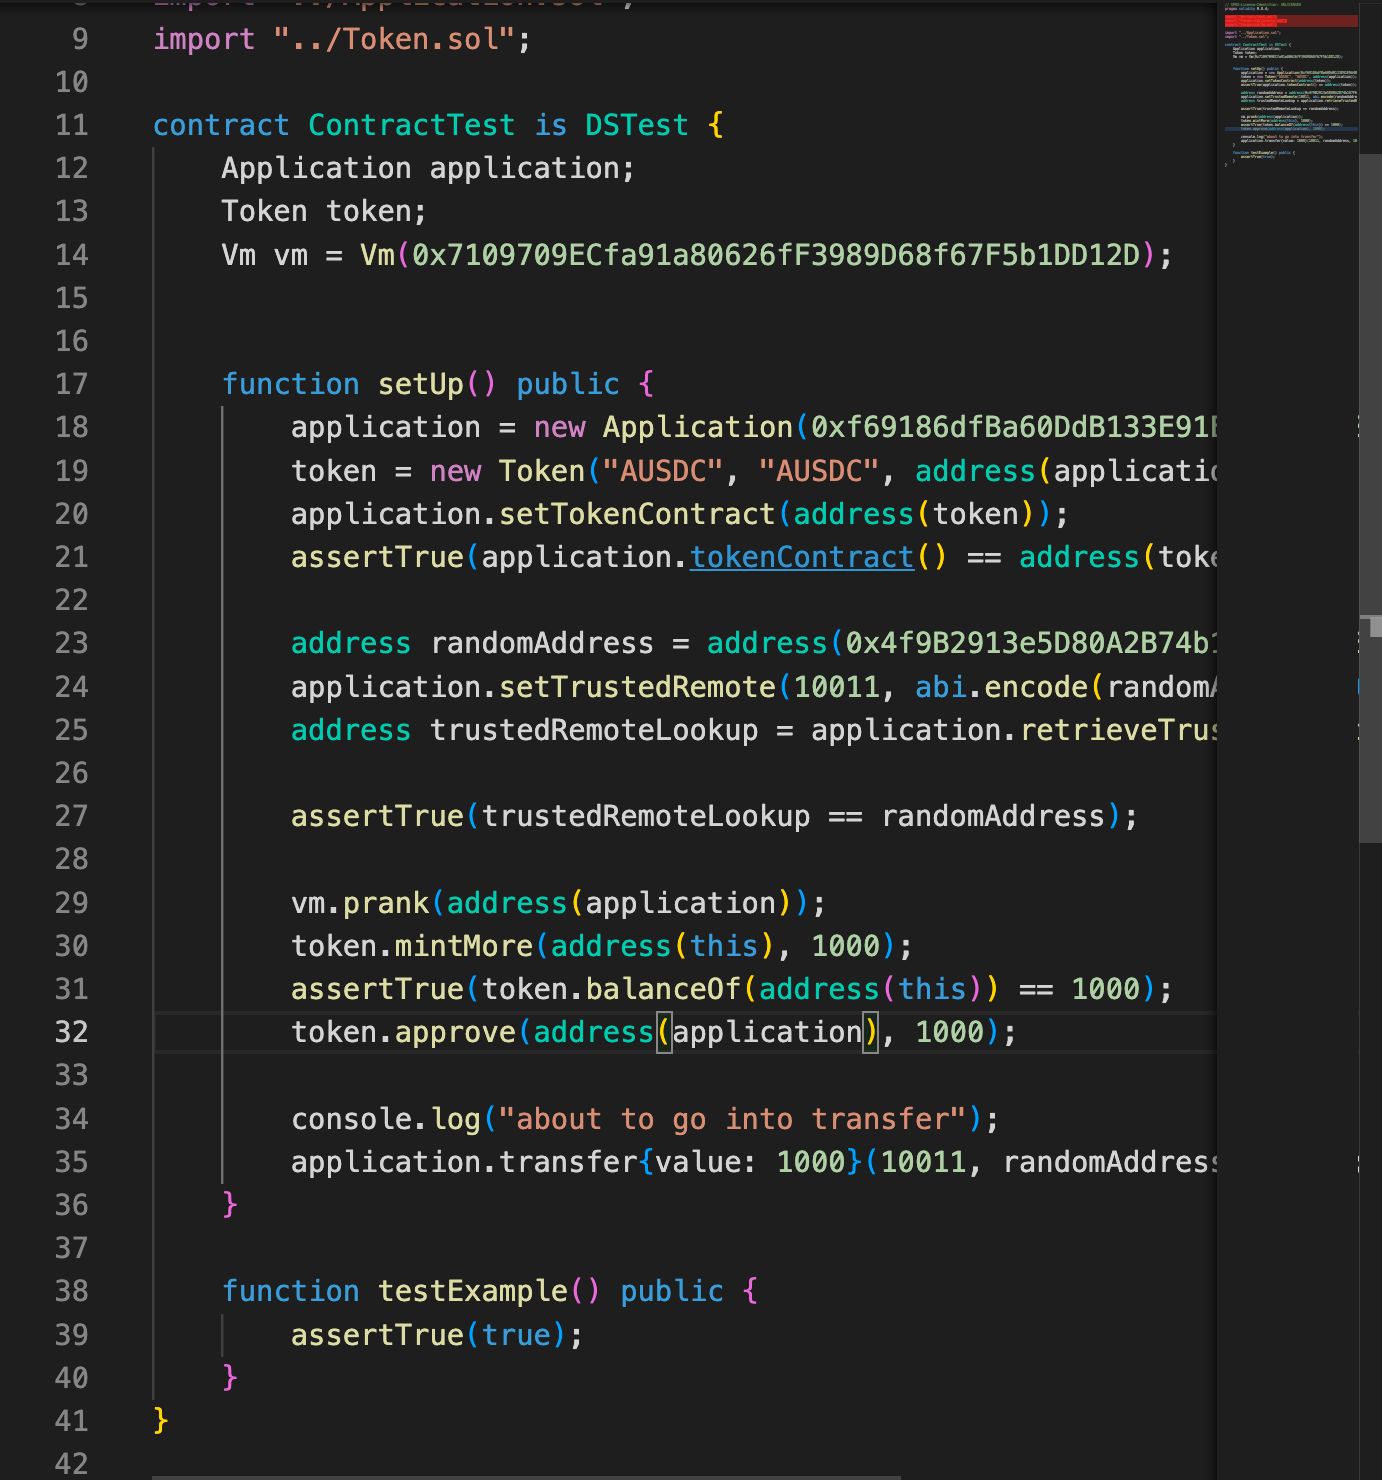Click the testExample function name

click(x=473, y=1291)
